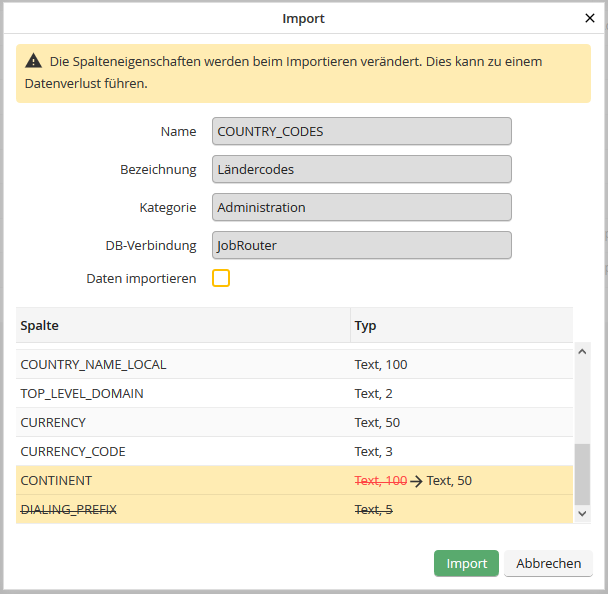
Task: Click the arrow in CONTINENT type change
Action: 416,481
